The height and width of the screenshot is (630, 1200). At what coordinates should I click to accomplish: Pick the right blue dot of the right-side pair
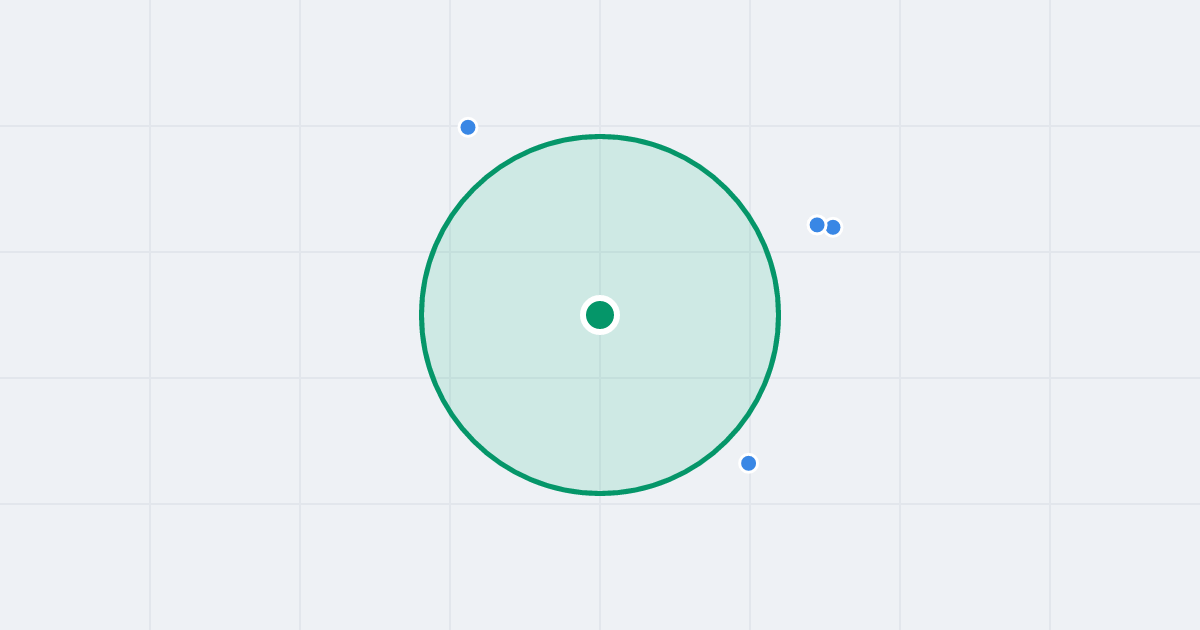[x=833, y=227]
